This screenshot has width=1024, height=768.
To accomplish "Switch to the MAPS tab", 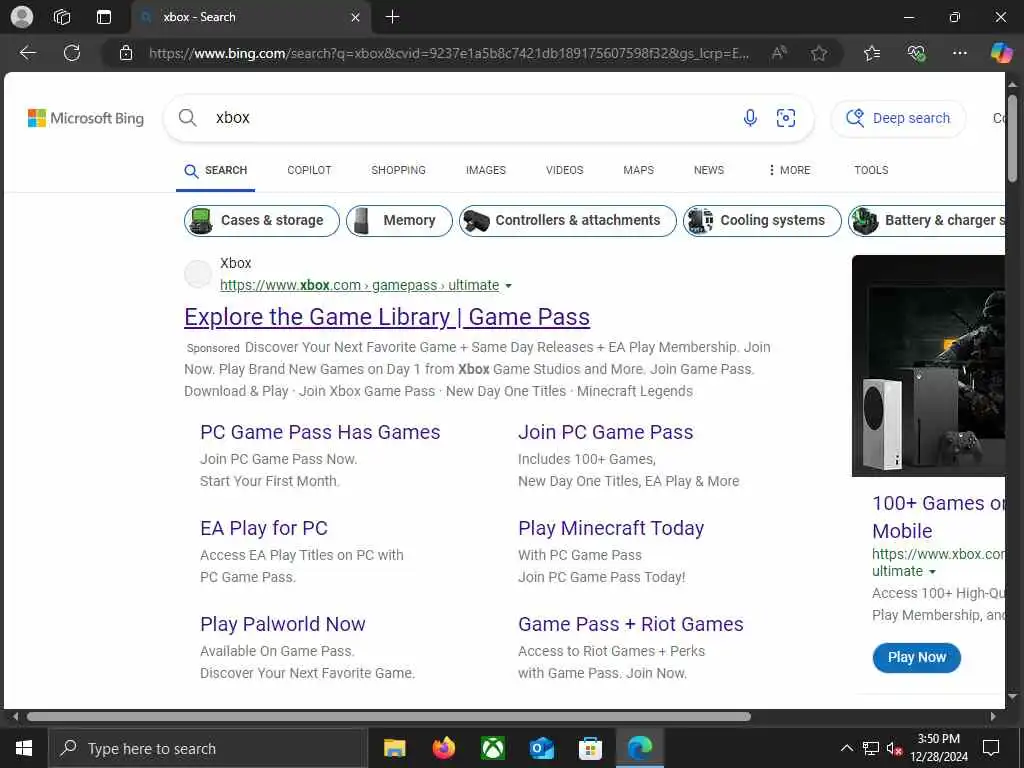I will click(x=639, y=170).
